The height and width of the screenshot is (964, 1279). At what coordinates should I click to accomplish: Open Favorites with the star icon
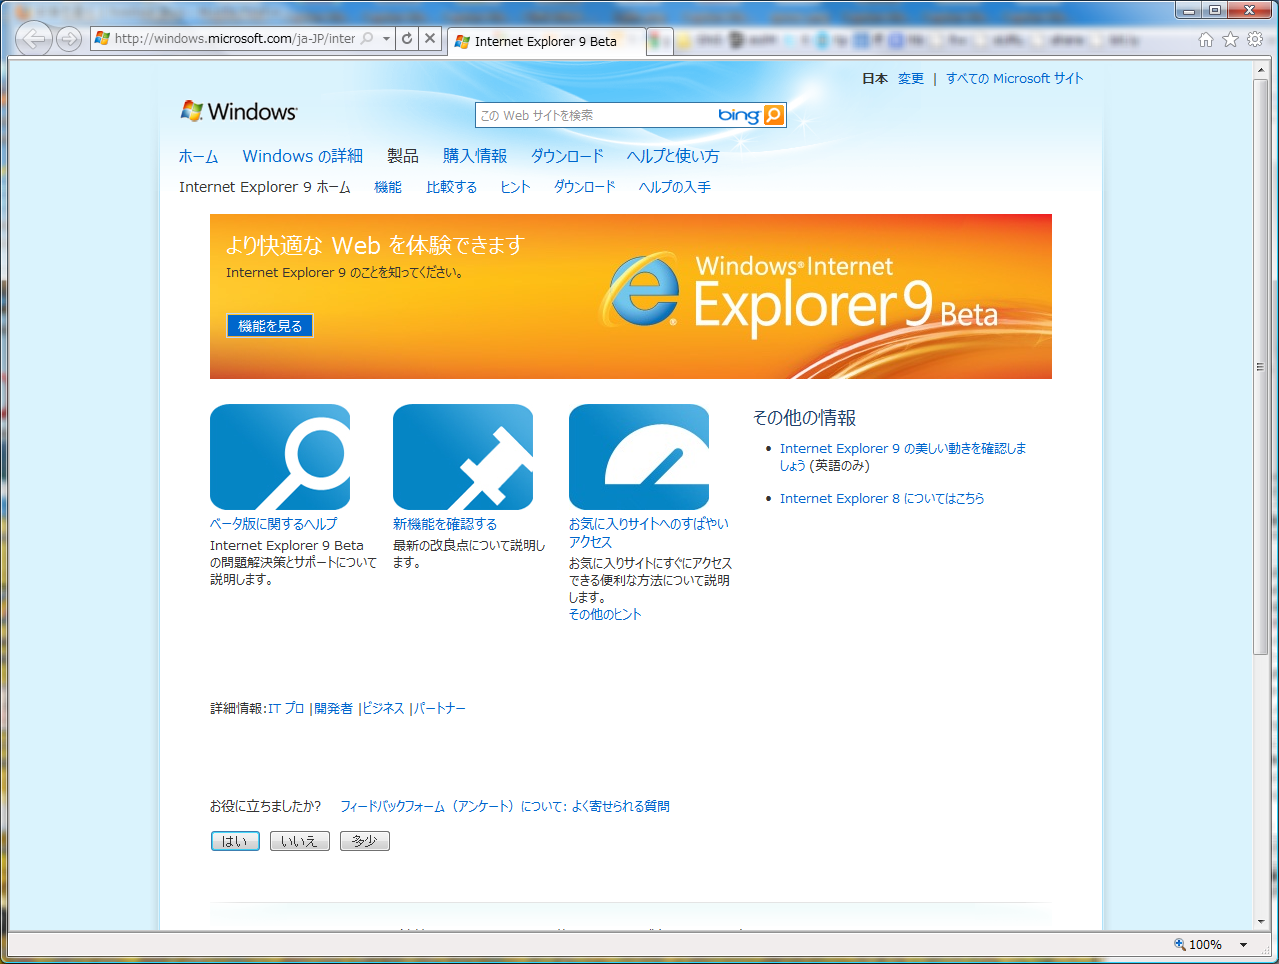coord(1230,39)
